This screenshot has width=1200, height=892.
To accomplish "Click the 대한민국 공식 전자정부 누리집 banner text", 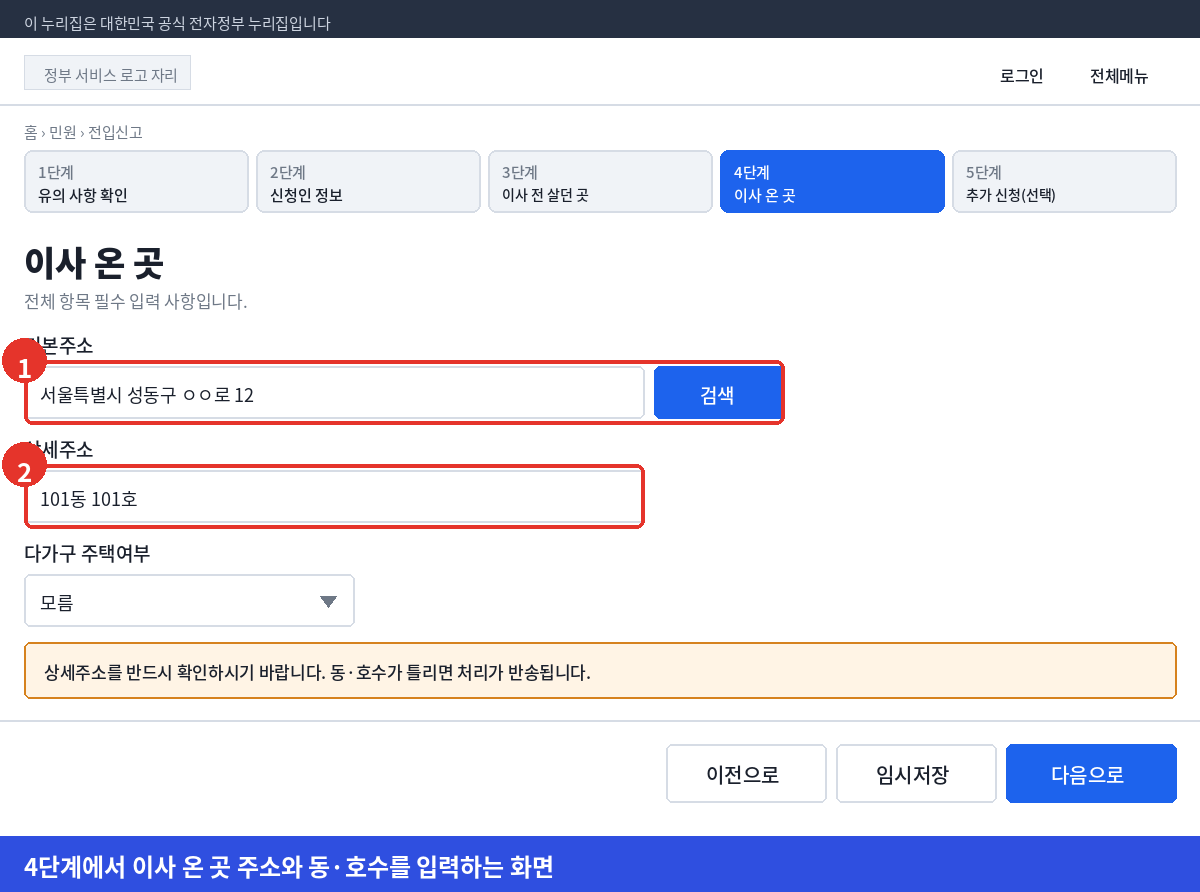I will point(177,23).
